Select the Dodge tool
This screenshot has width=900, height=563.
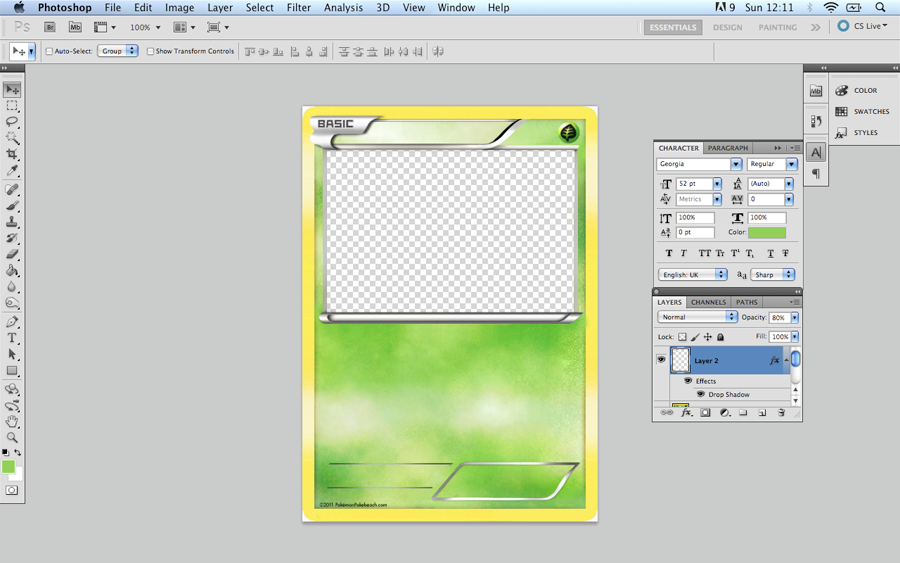click(x=12, y=302)
